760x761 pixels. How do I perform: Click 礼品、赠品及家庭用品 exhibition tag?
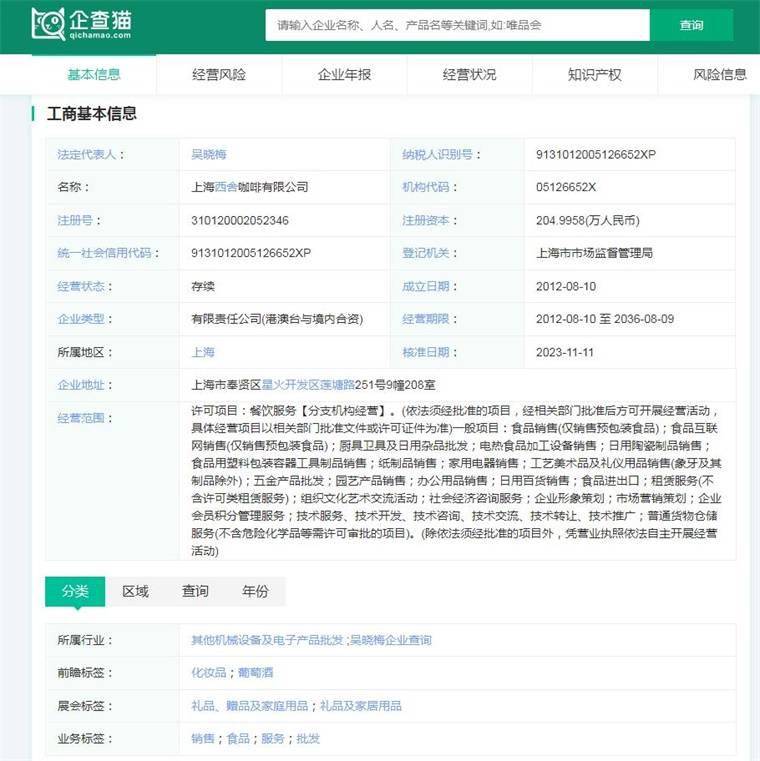249,706
